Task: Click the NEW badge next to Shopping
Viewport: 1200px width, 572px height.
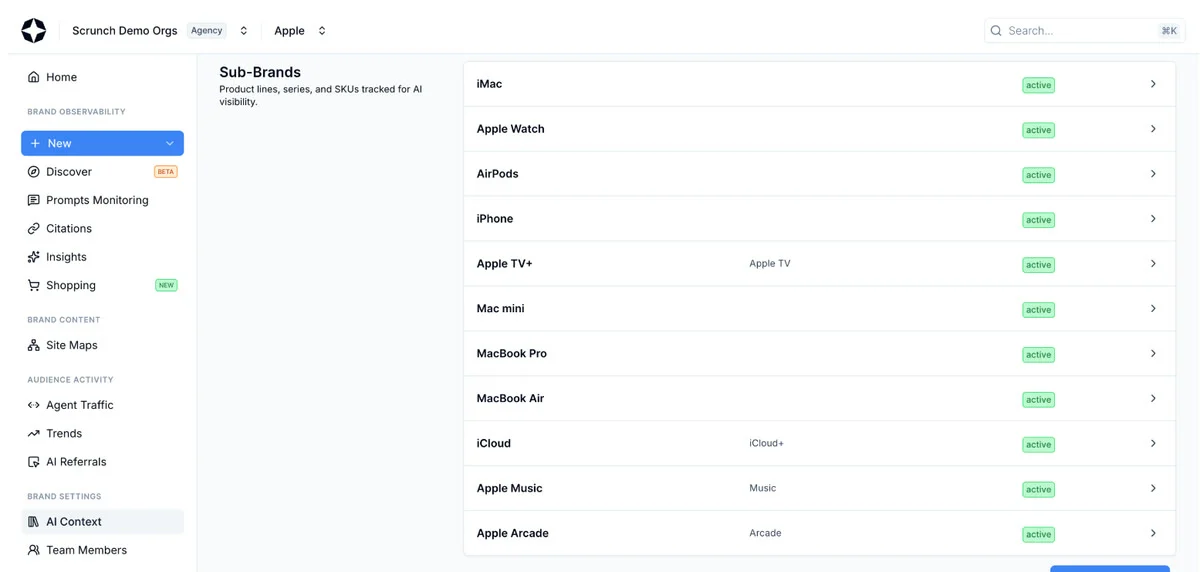Action: point(166,285)
